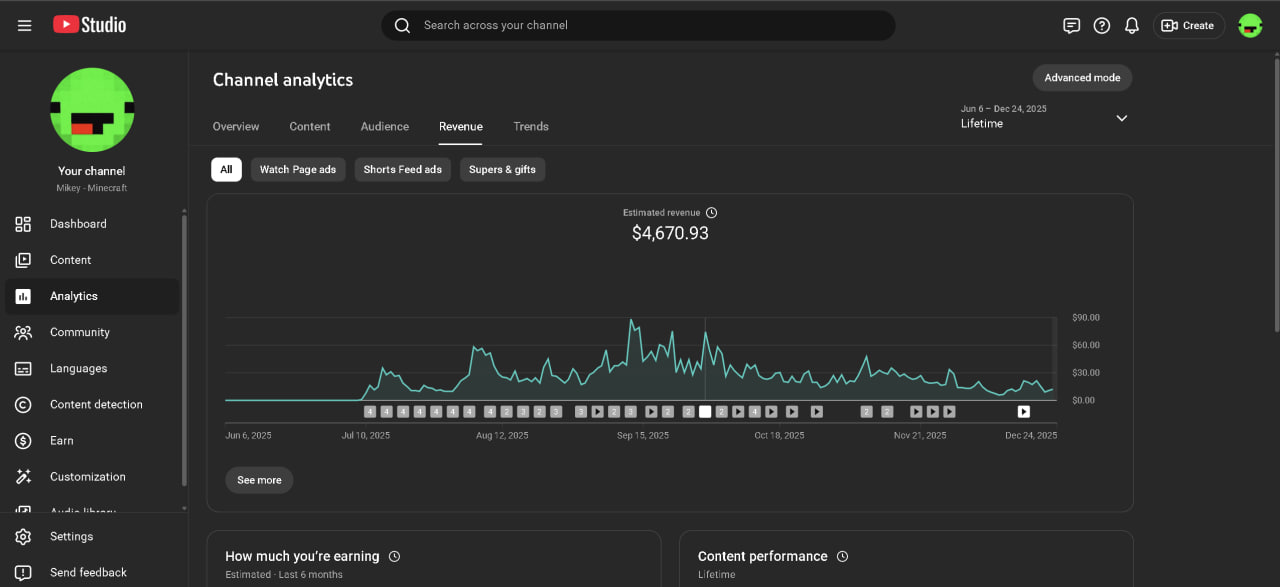Open Customization in the sidebar
The image size is (1280, 587).
(88, 477)
